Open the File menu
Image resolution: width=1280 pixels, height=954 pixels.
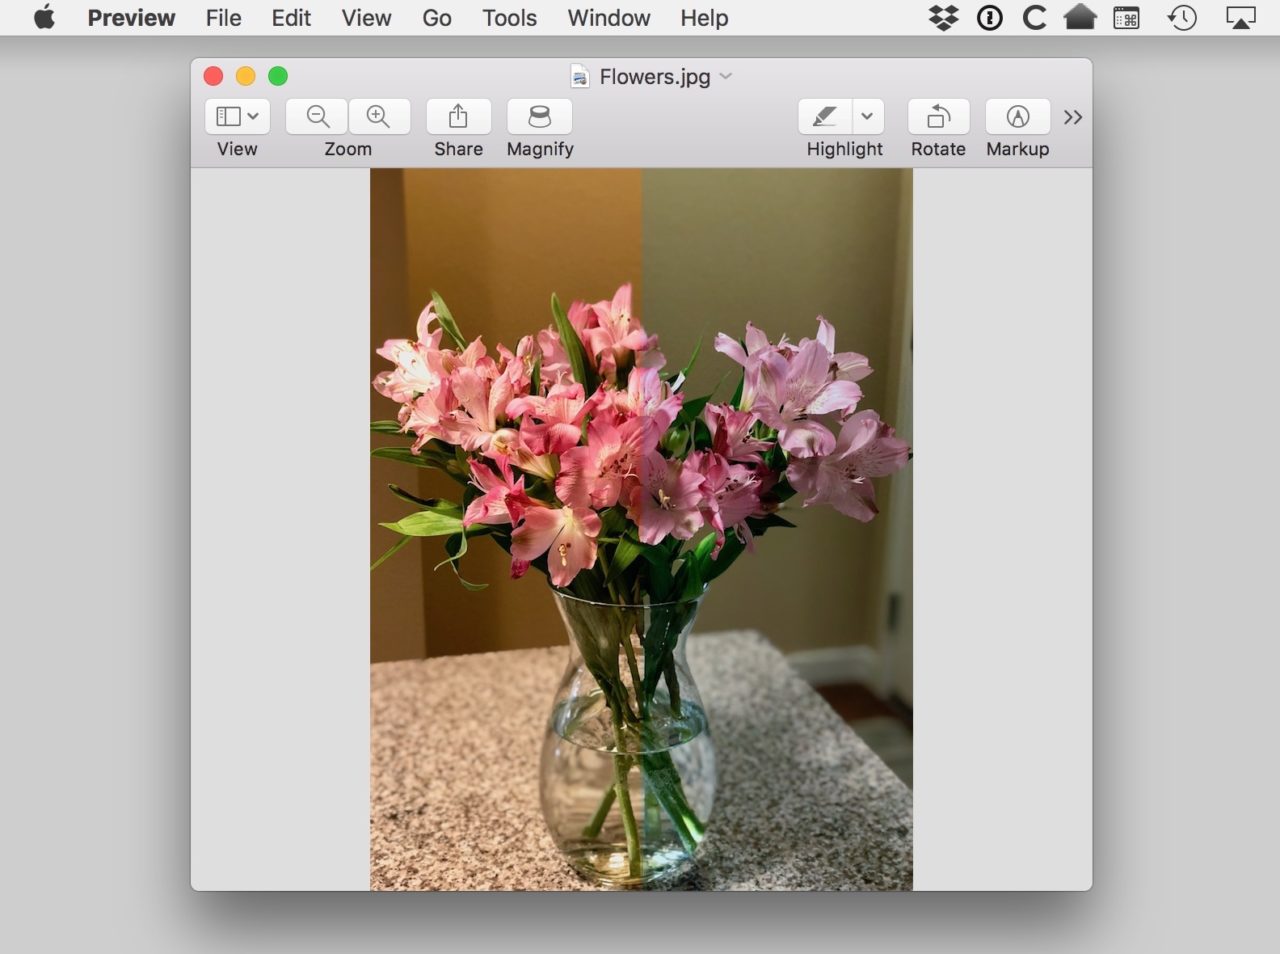223,18
